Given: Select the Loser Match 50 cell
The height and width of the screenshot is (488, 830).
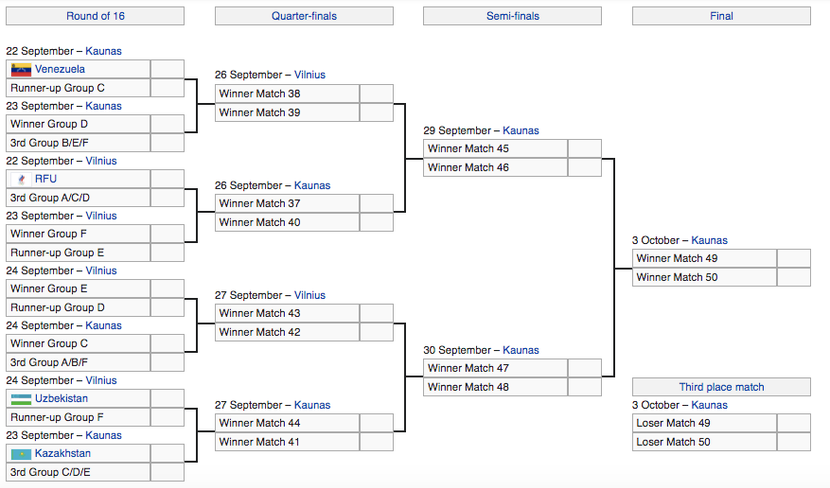Looking at the screenshot, I should 704,442.
